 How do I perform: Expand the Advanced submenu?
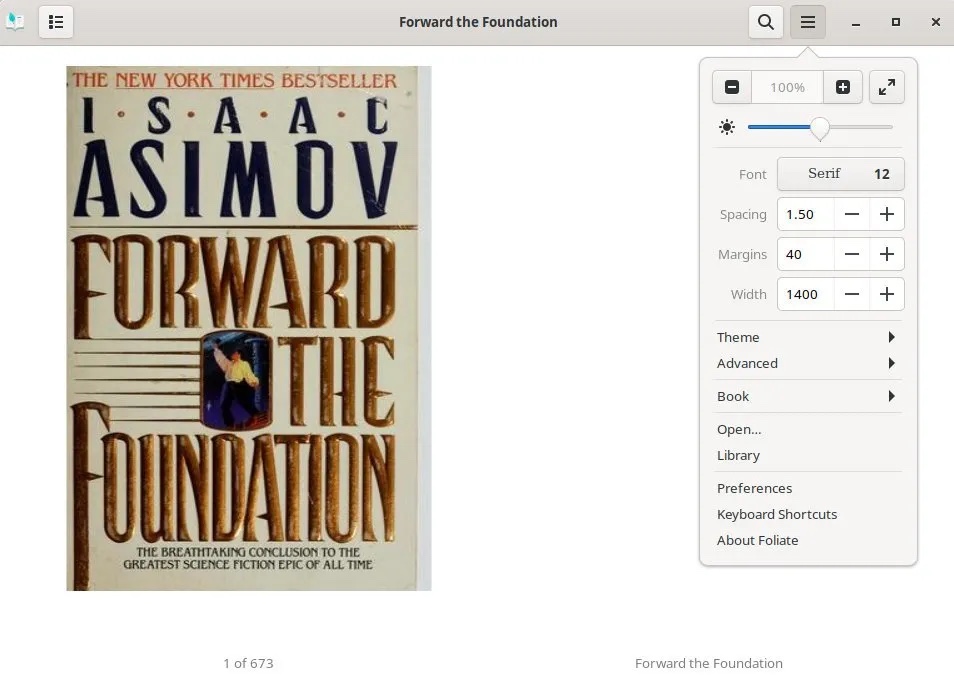tap(807, 363)
